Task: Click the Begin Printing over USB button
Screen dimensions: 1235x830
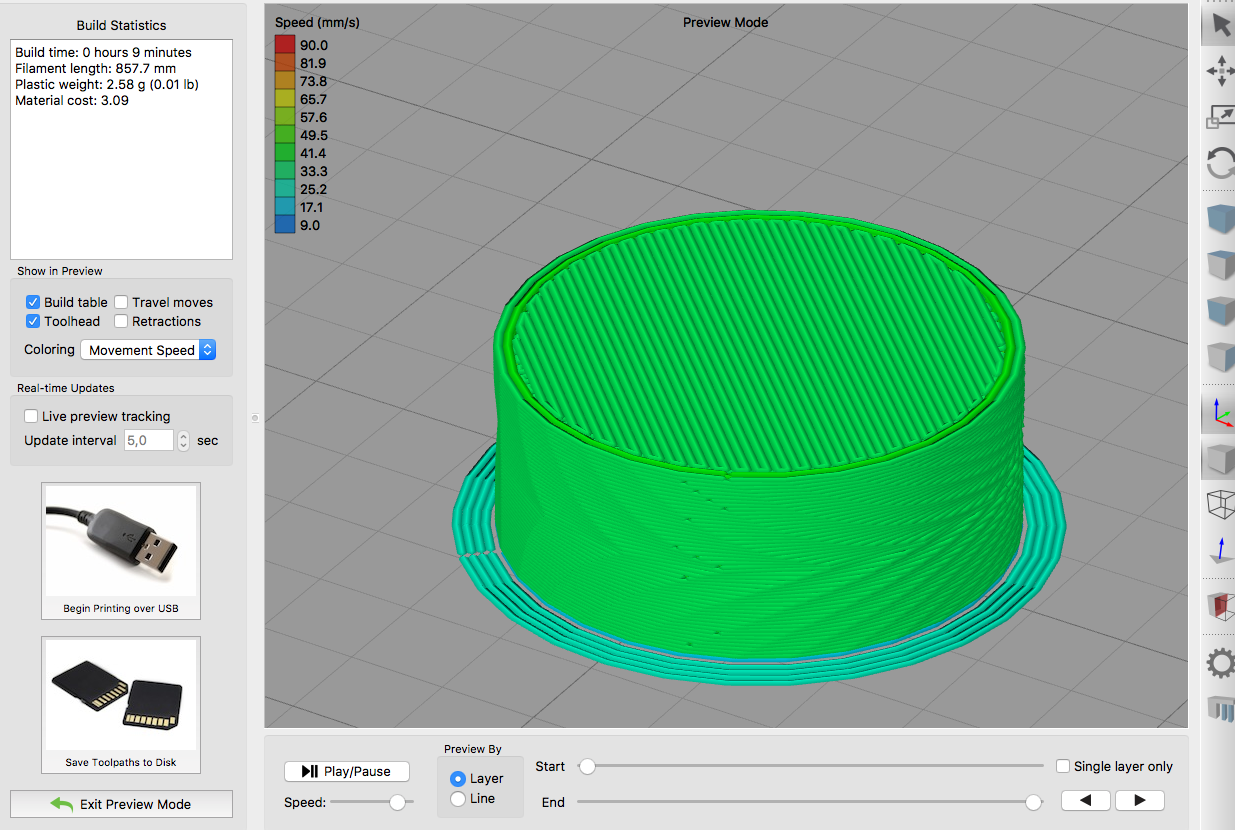Action: pyautogui.click(x=121, y=551)
